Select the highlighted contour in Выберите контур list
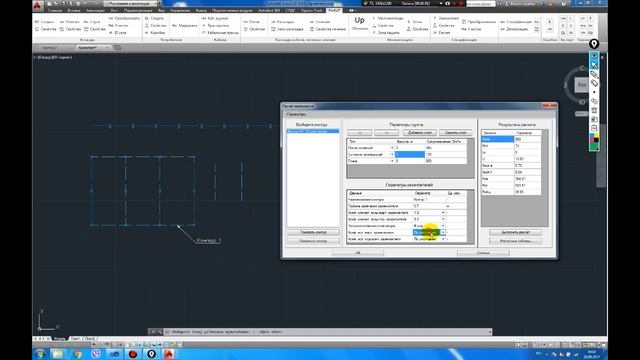Screen dimensions: 640x360 [313, 131]
